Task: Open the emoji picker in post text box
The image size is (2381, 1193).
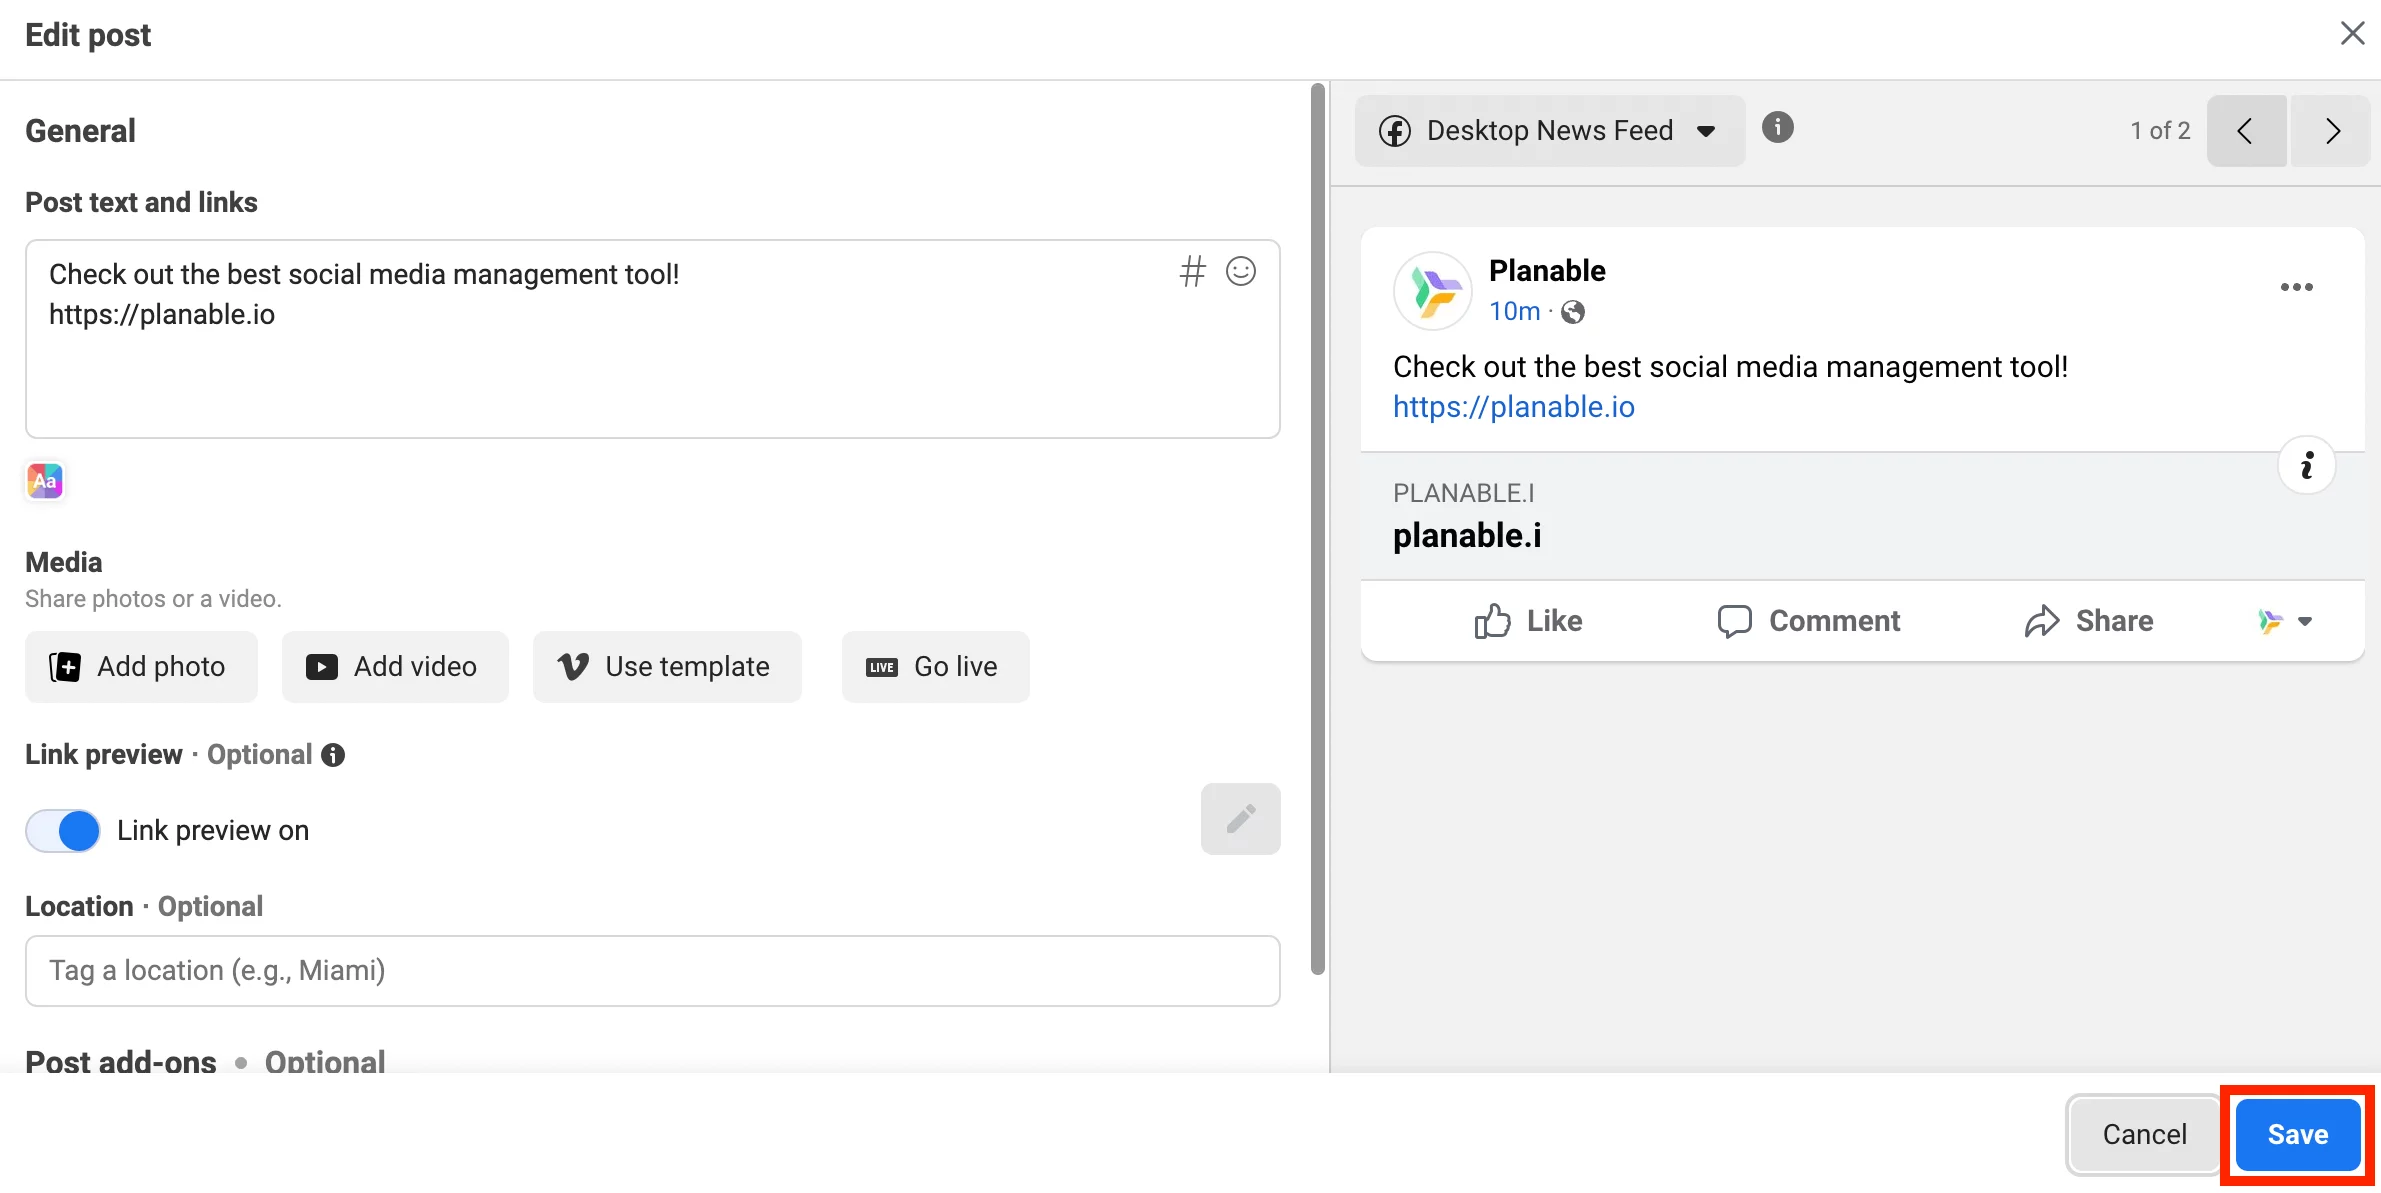Action: pos(1241,272)
